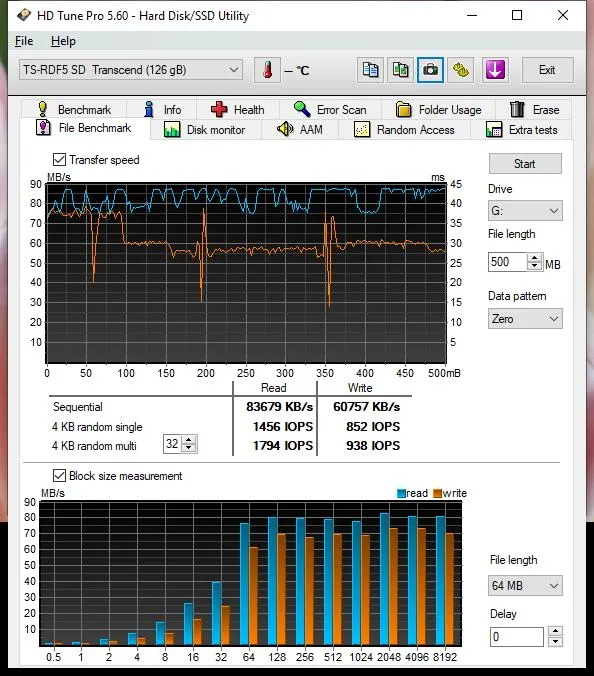
Task: Click the thermometer temperature icon
Action: pos(267,70)
